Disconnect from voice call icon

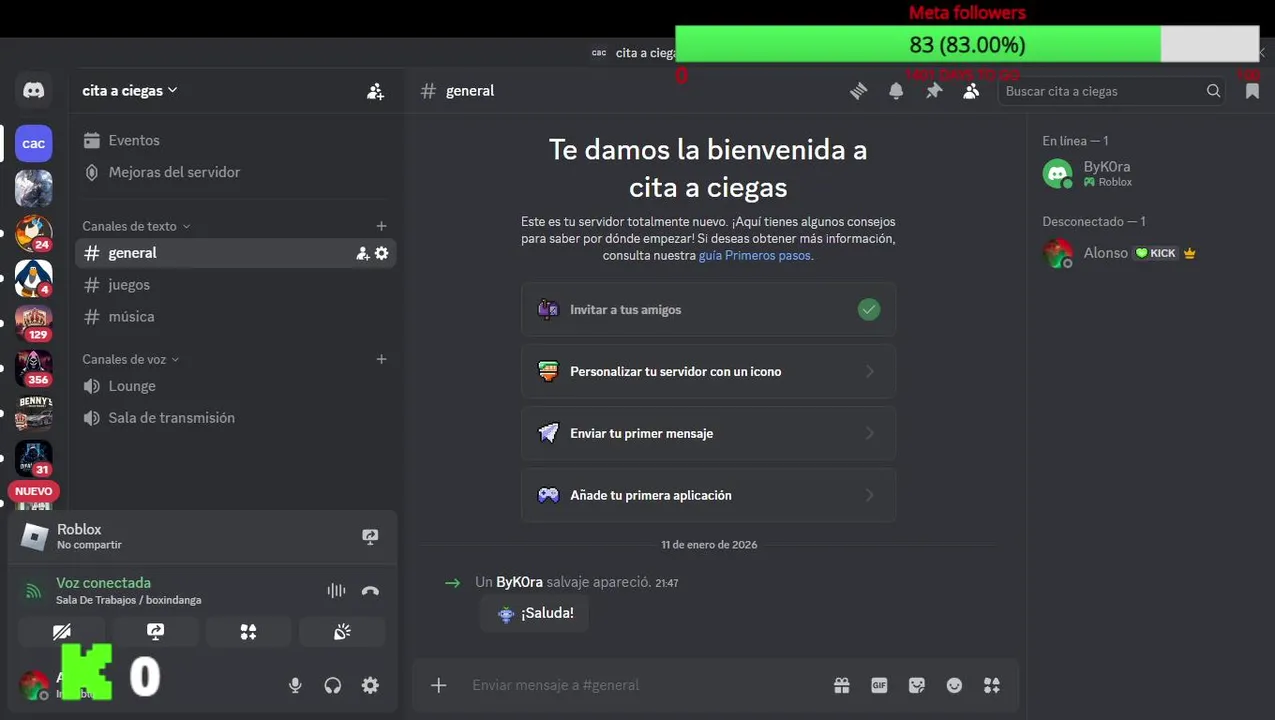[x=370, y=591]
